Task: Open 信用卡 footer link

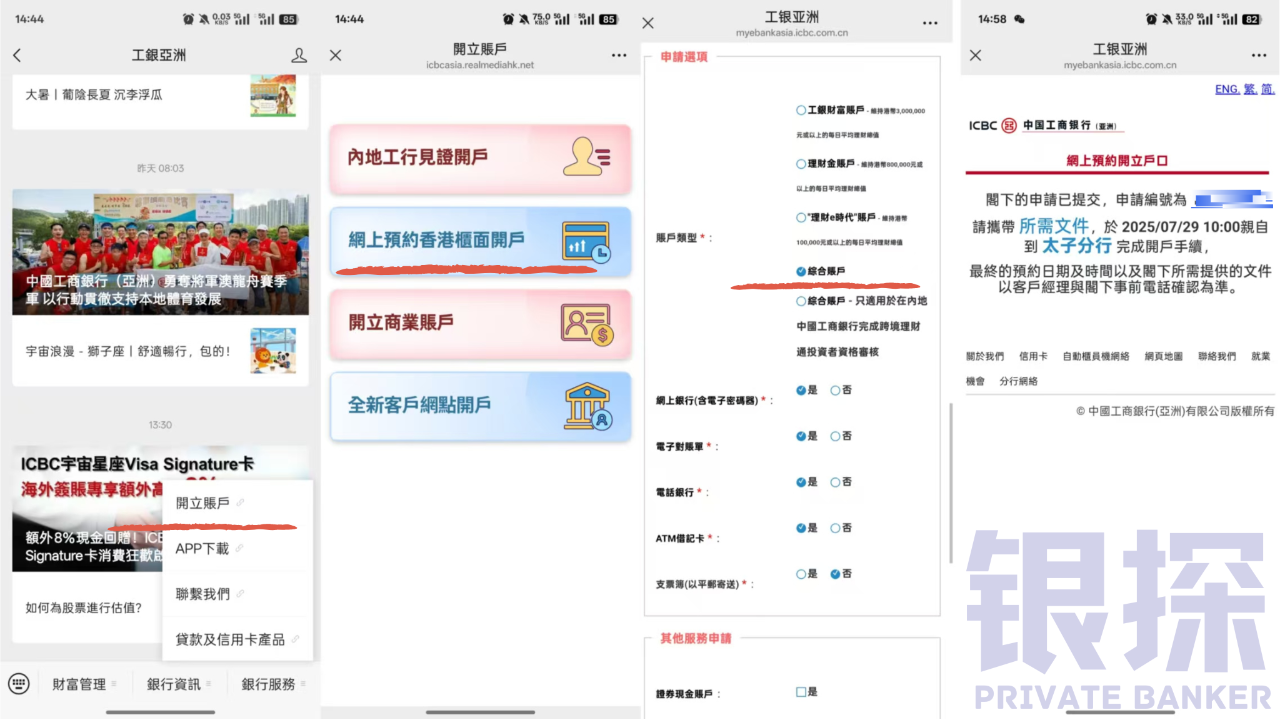Action: tap(1034, 356)
